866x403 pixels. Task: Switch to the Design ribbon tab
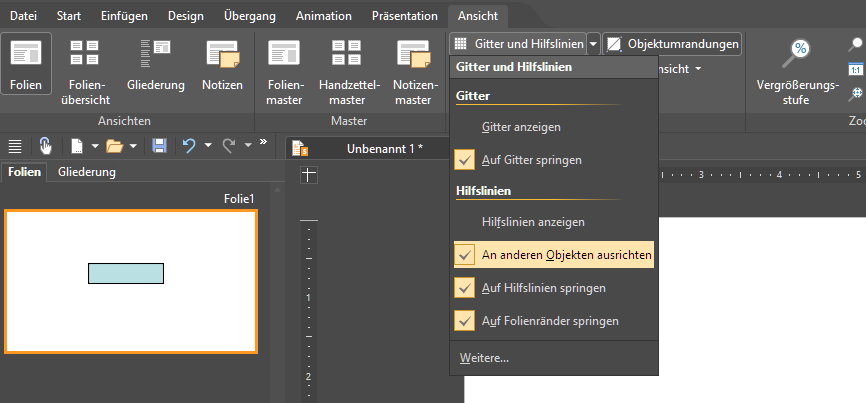(186, 16)
